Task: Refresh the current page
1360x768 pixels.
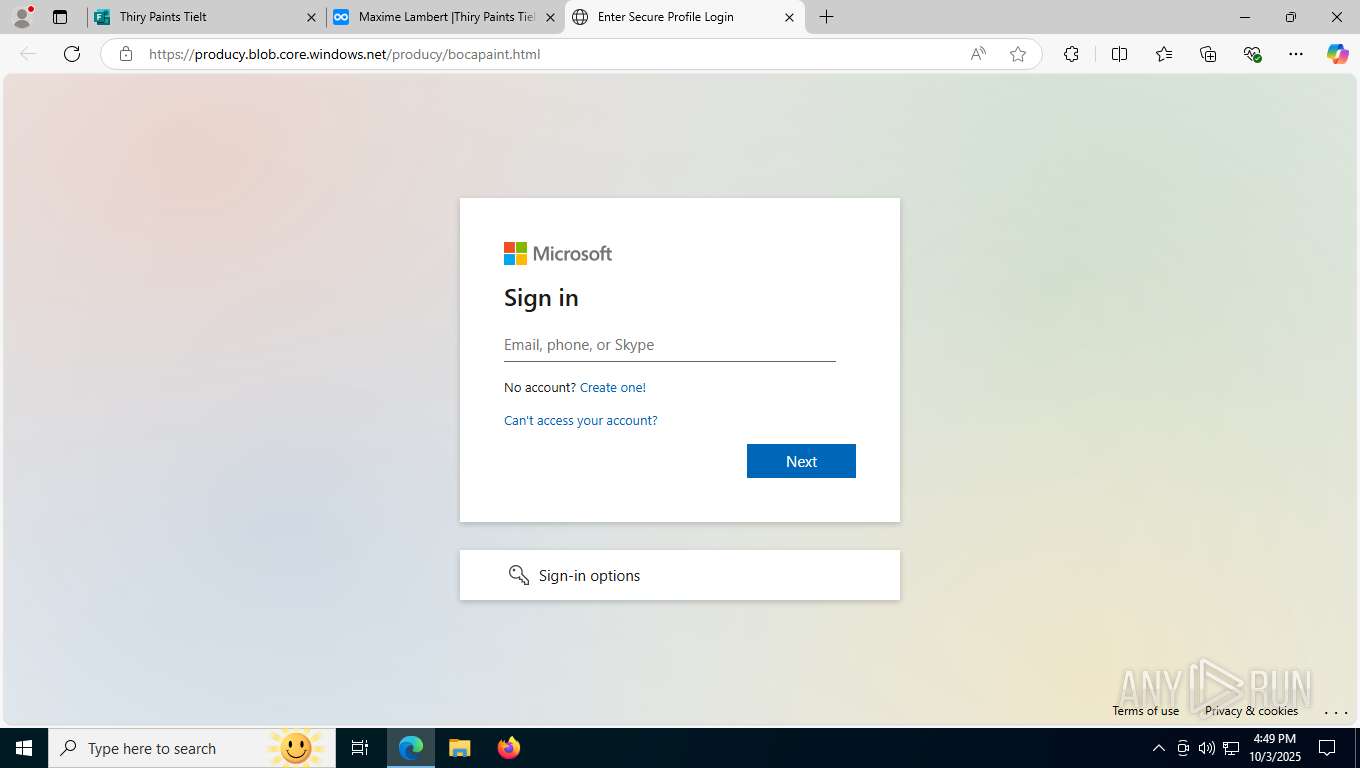Action: [x=72, y=54]
